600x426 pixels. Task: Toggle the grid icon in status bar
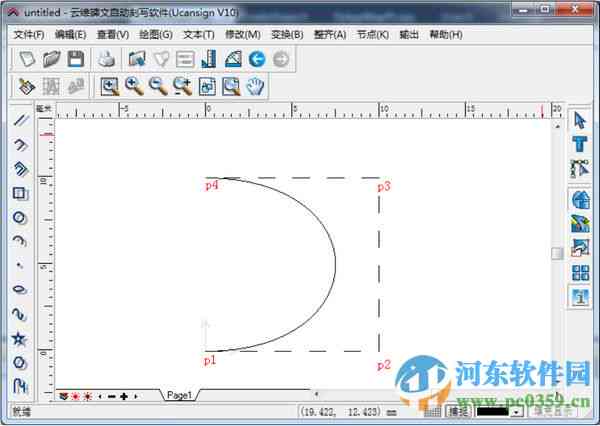point(433,412)
